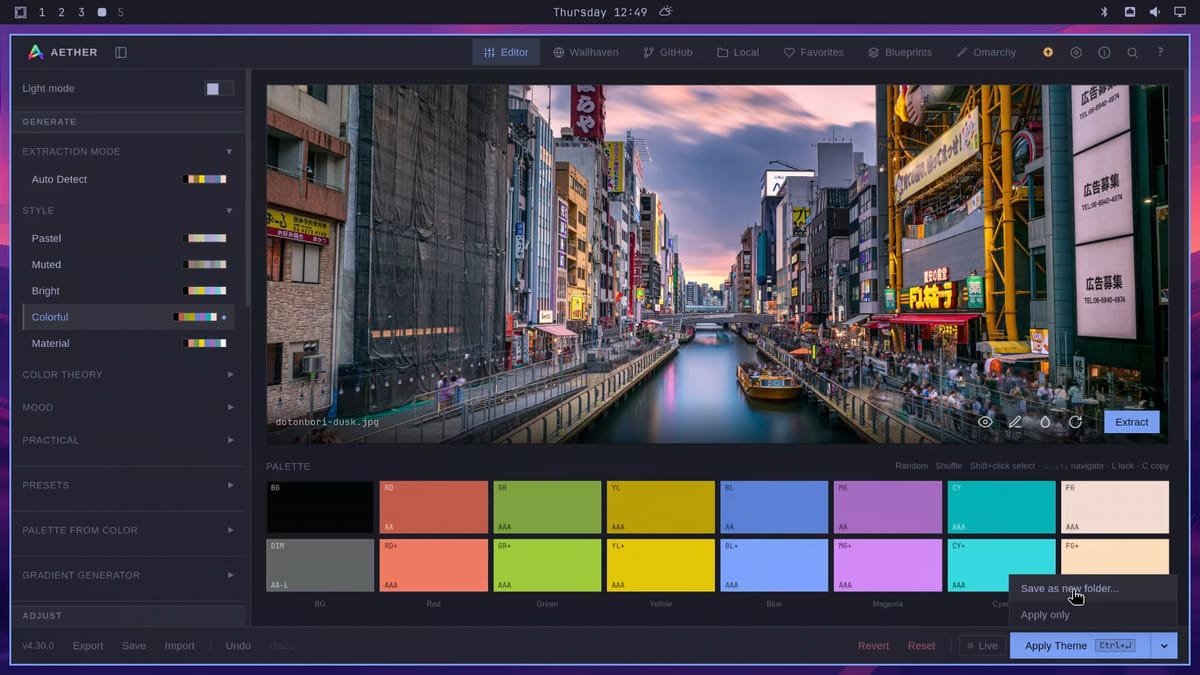Expand the Color Theory section
Viewport: 1200px width, 675px height.
tap(128, 375)
